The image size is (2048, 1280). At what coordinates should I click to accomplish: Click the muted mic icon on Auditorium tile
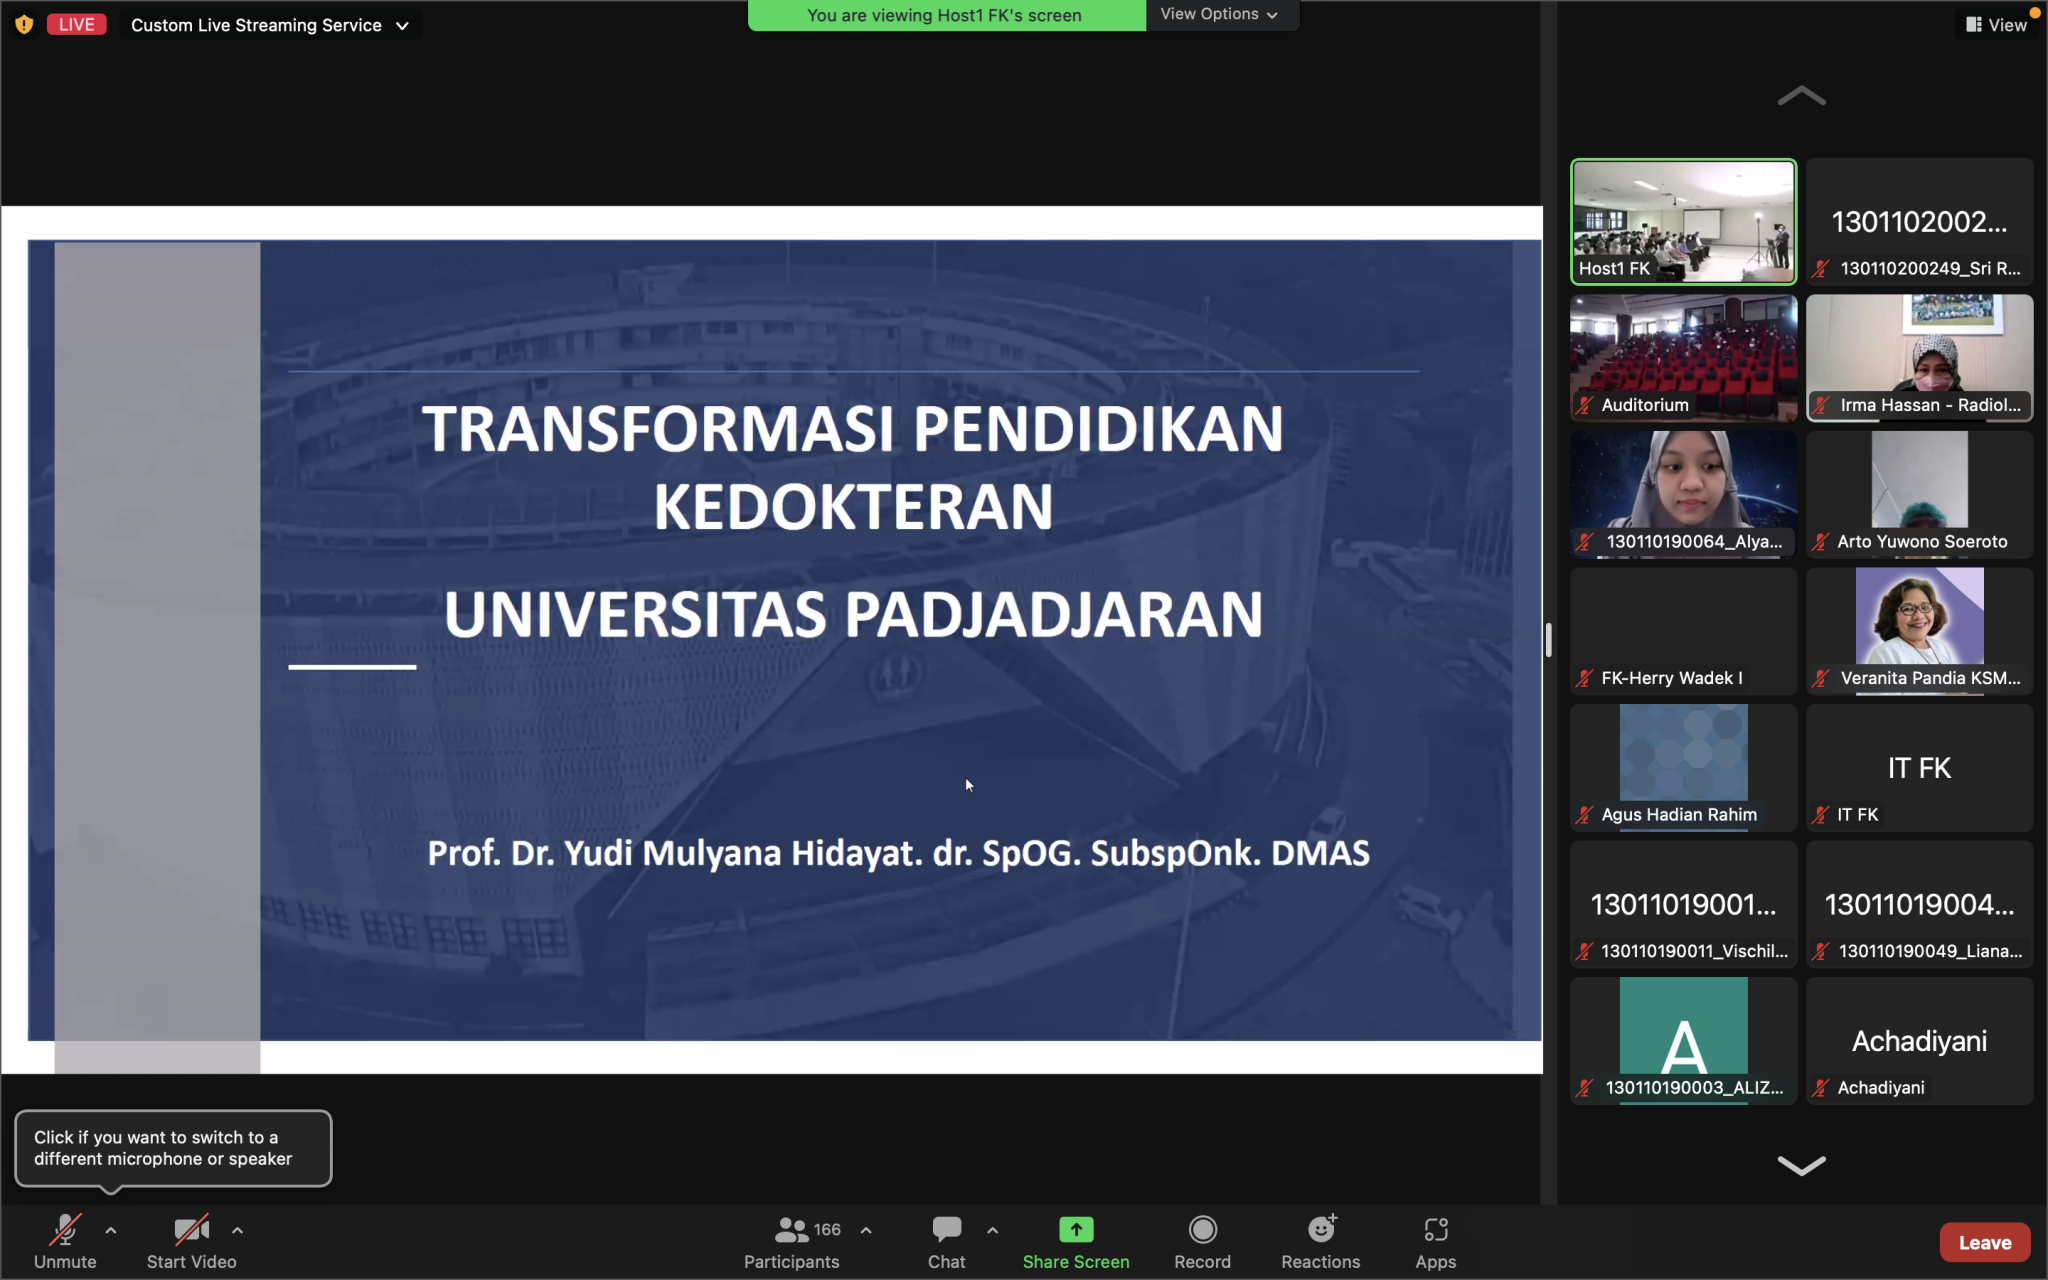click(x=1584, y=405)
